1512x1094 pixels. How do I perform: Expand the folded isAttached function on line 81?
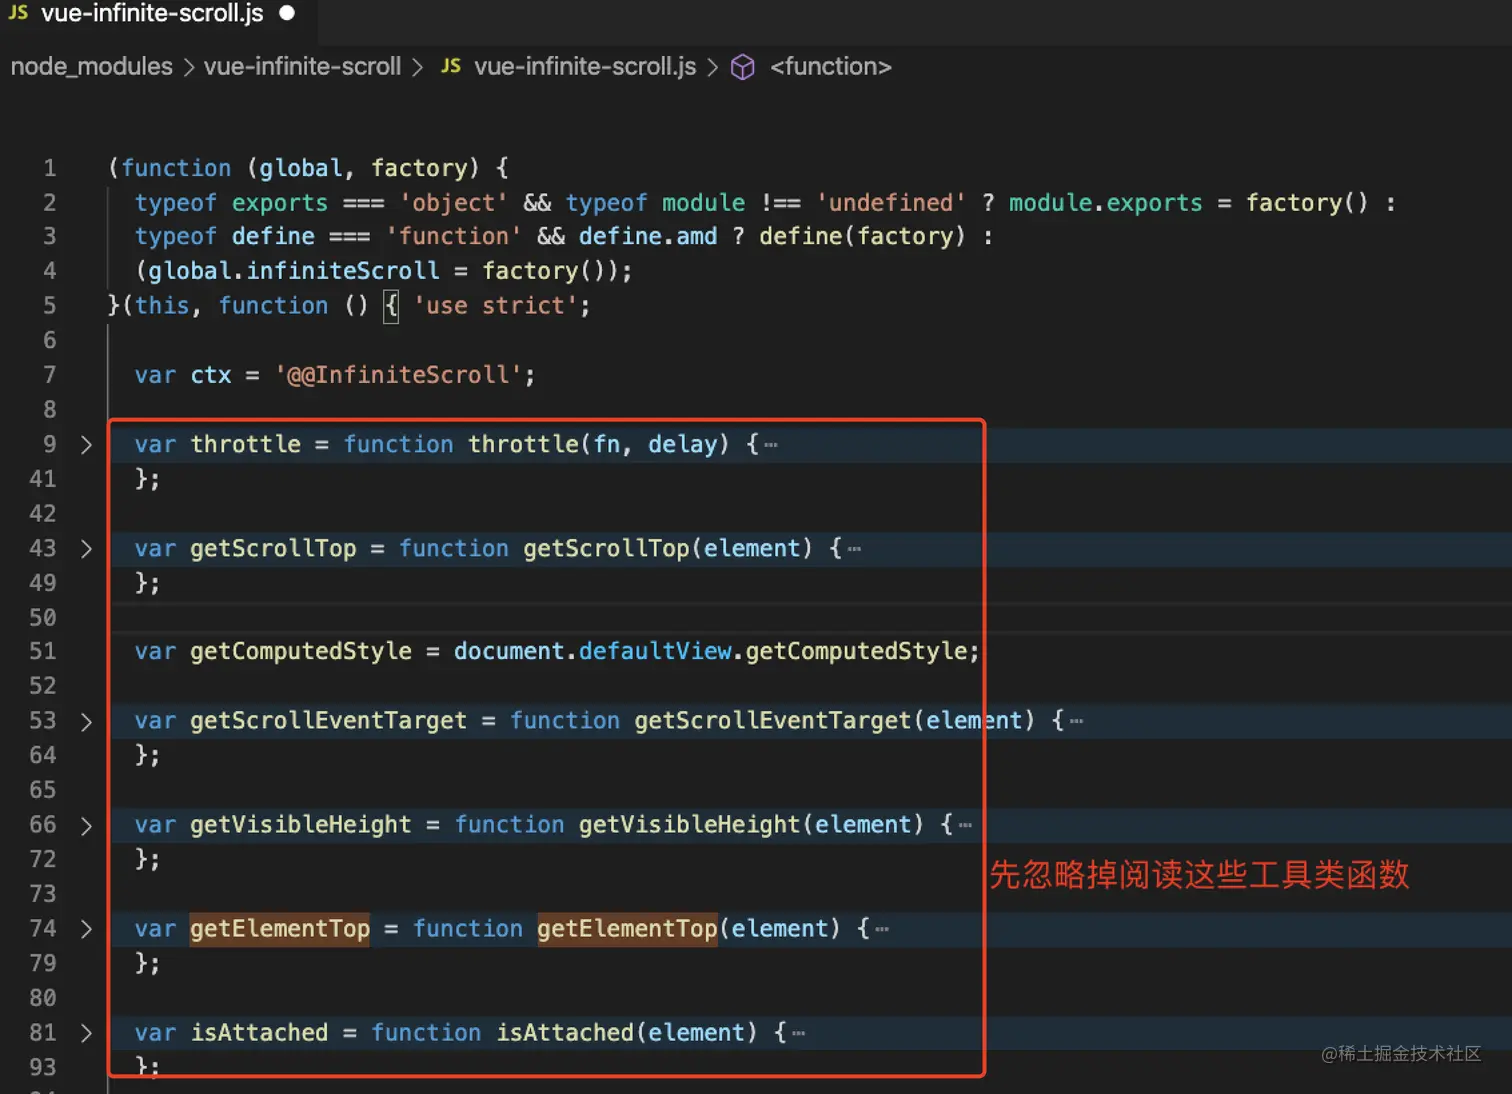(86, 1033)
